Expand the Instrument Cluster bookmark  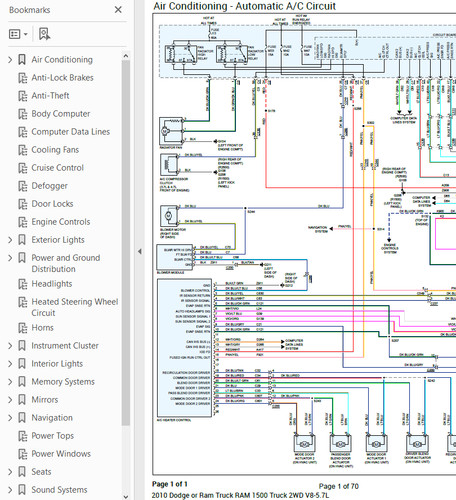coord(10,346)
